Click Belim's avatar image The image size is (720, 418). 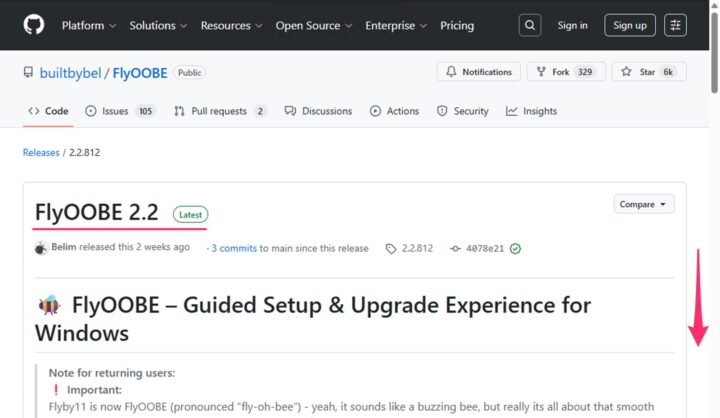coord(41,248)
